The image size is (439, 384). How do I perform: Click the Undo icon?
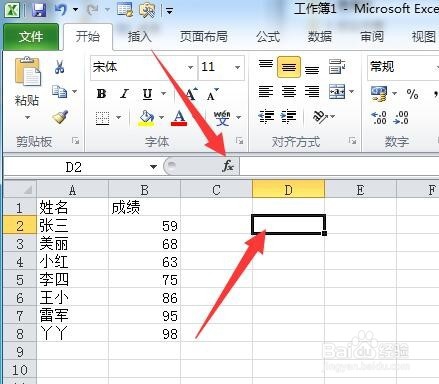point(61,10)
